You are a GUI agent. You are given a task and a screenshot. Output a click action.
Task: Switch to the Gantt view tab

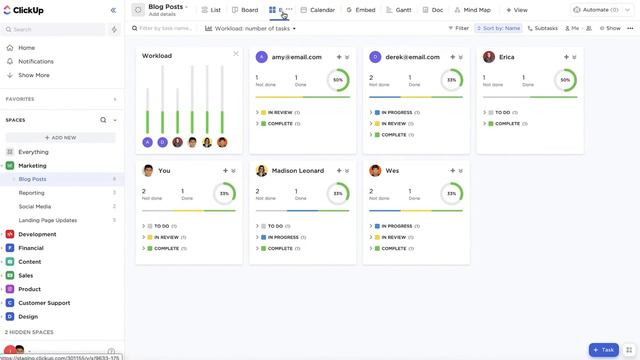click(399, 10)
